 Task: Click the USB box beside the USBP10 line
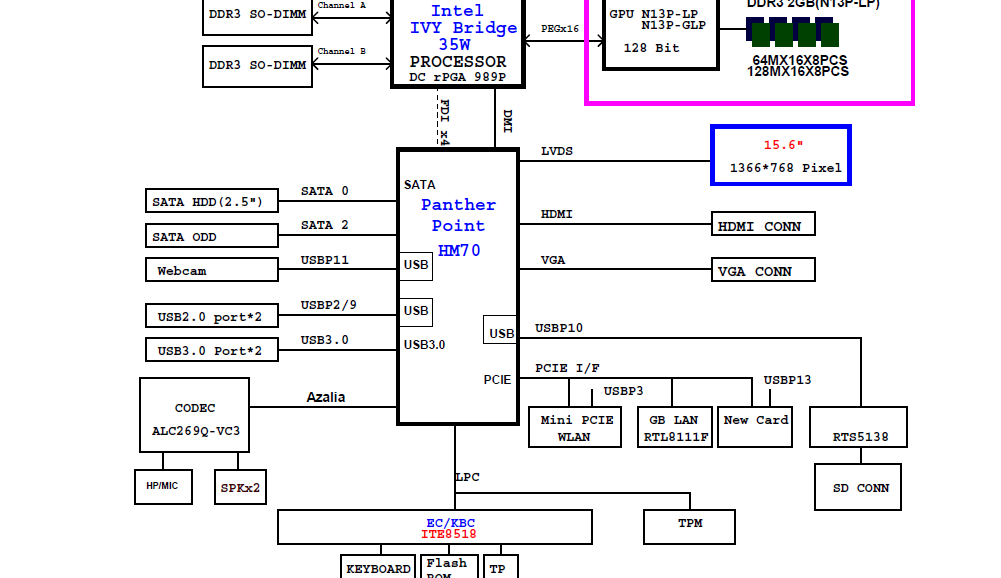tap(500, 330)
